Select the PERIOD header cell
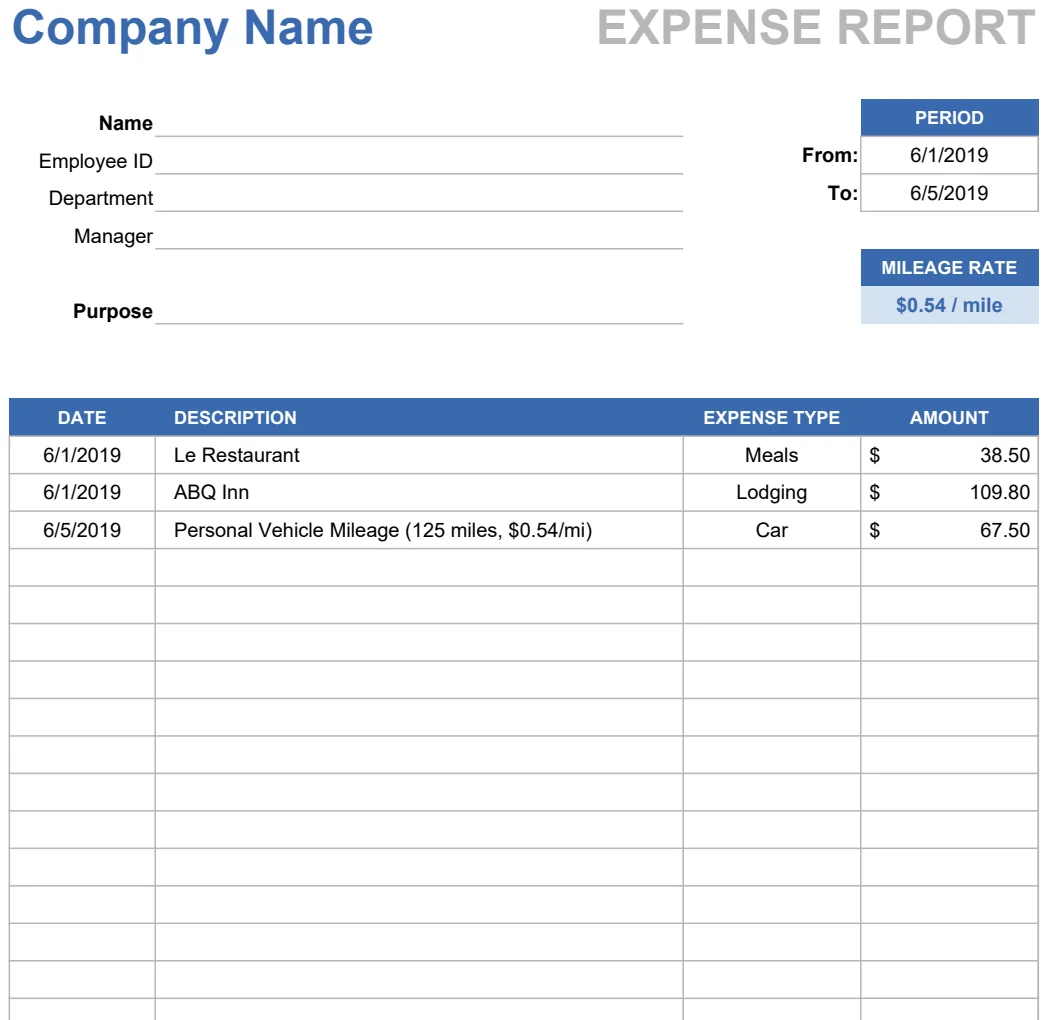 coord(949,118)
